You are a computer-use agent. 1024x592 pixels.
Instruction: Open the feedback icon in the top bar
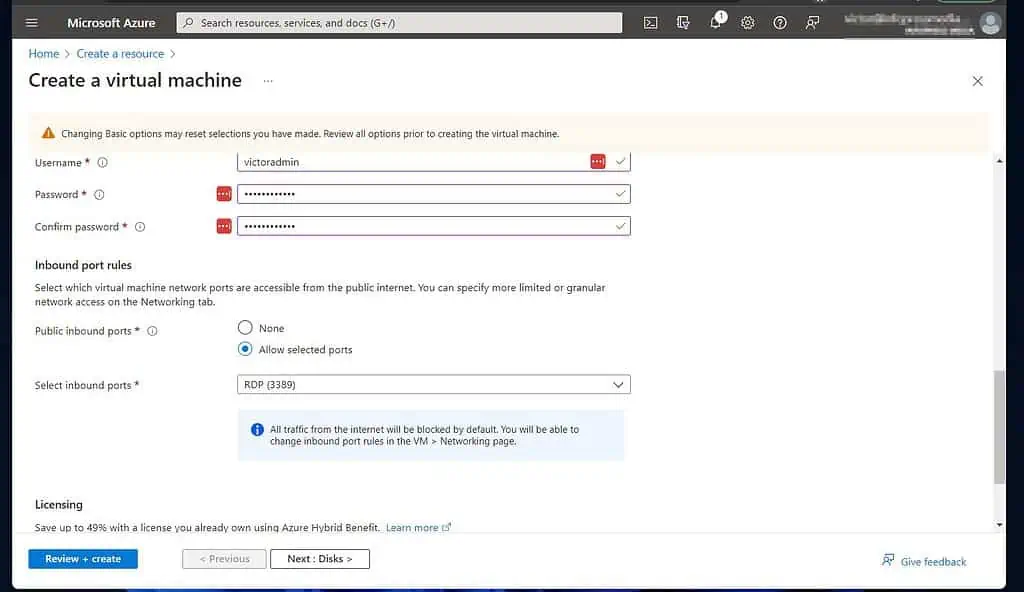812,22
